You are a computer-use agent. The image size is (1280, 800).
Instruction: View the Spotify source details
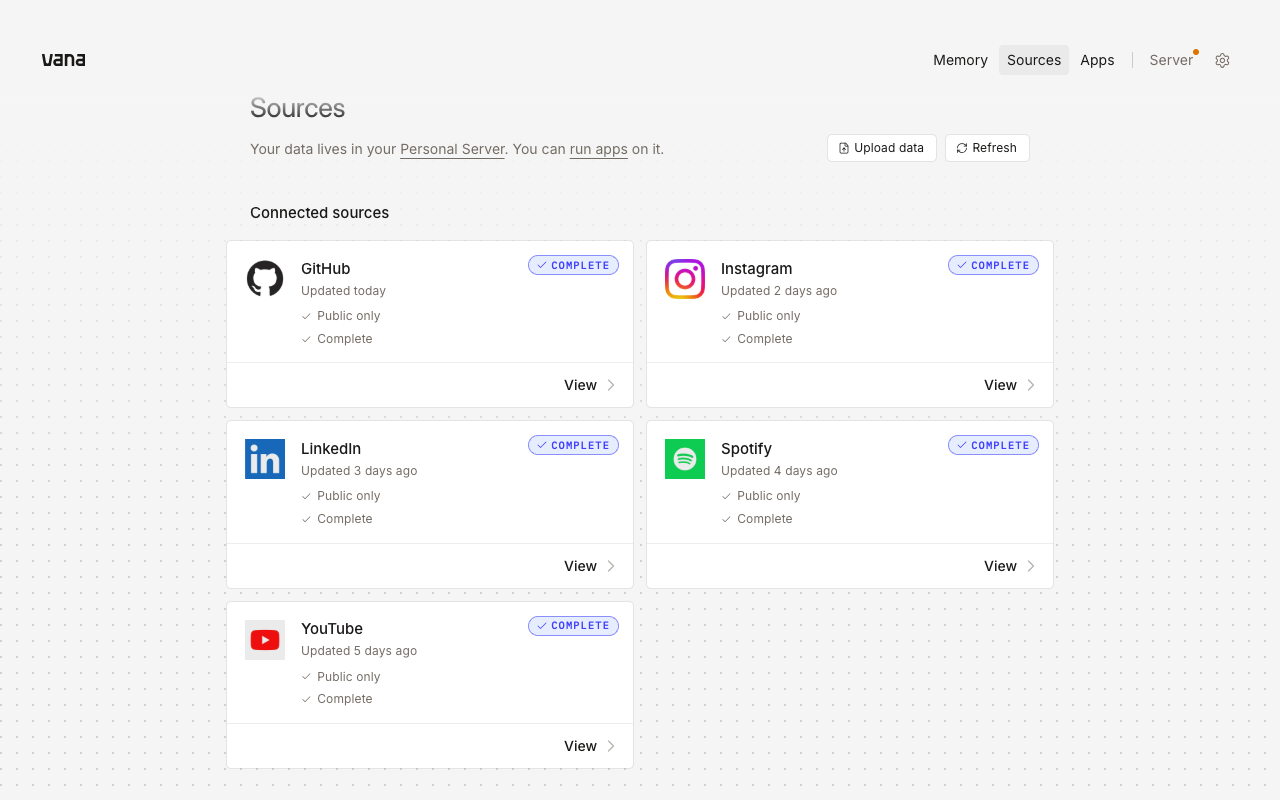pos(1010,566)
